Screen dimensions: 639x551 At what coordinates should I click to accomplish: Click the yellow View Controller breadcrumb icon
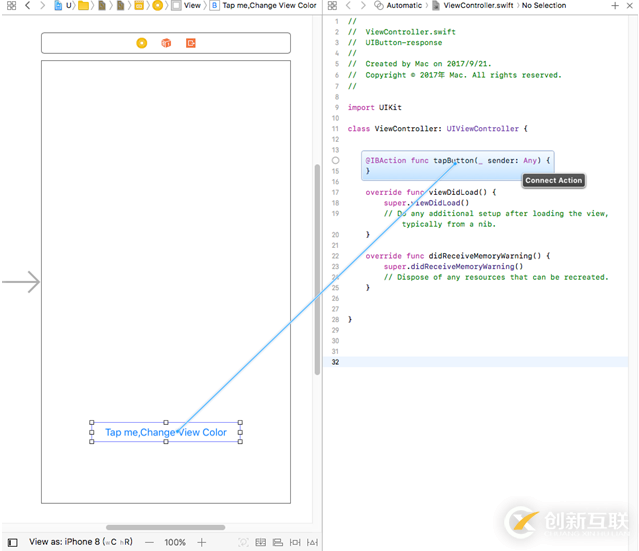pos(158,5)
